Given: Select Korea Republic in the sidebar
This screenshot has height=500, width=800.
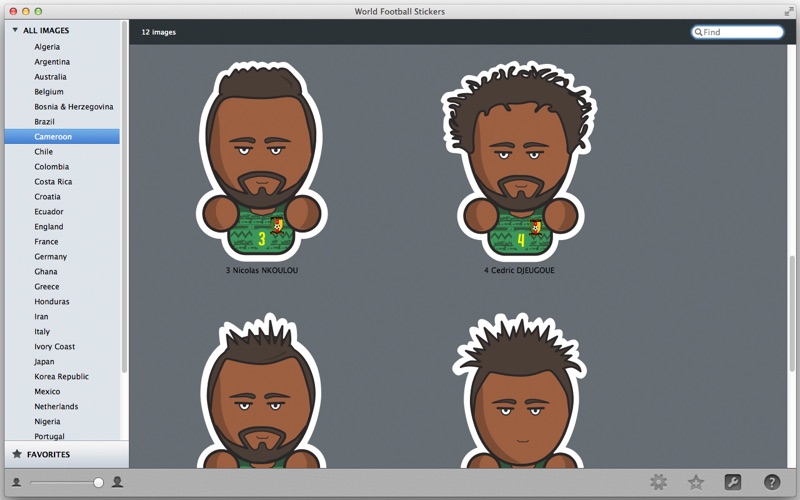Looking at the screenshot, I should [62, 377].
